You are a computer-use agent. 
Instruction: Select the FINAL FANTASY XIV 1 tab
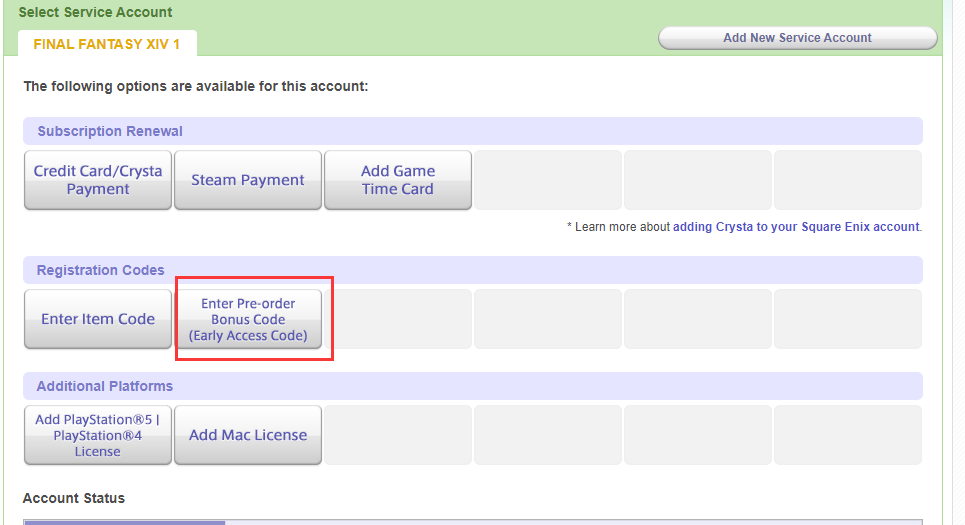(107, 44)
